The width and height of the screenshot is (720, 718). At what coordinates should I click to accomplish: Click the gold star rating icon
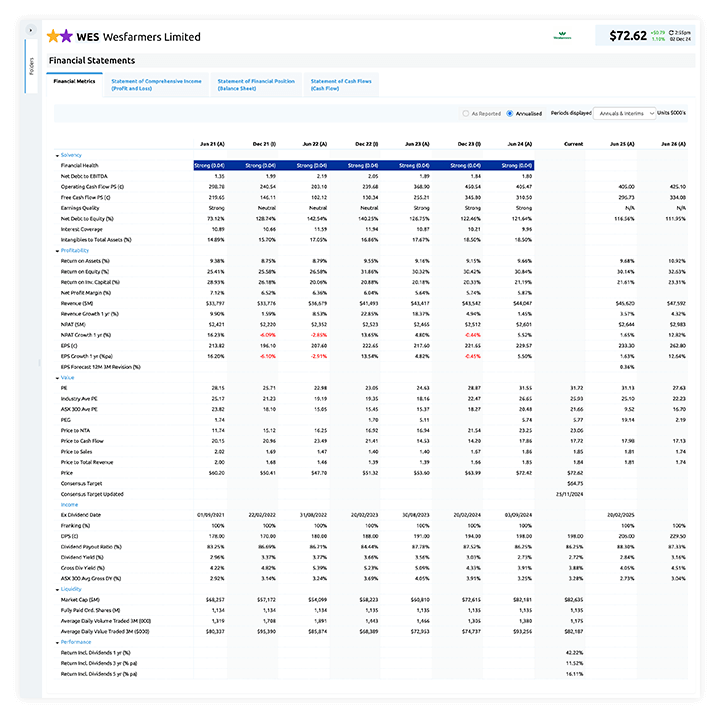coord(53,36)
